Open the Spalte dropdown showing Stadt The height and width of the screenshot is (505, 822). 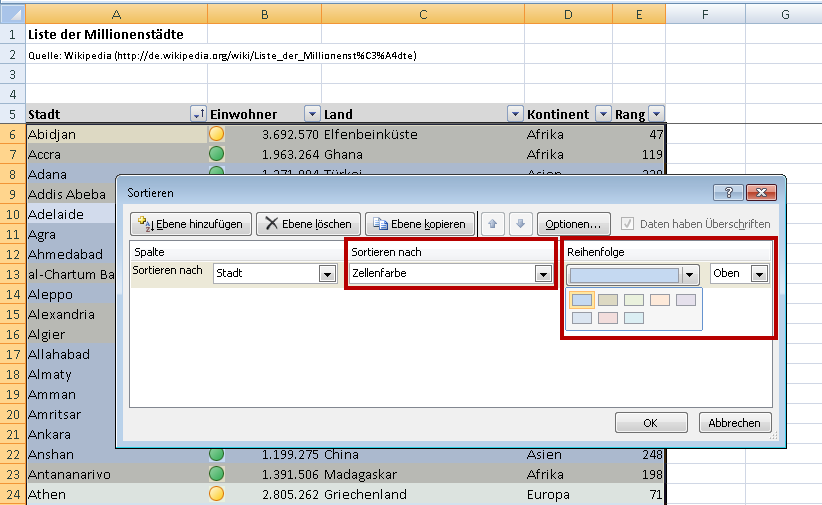[326, 274]
